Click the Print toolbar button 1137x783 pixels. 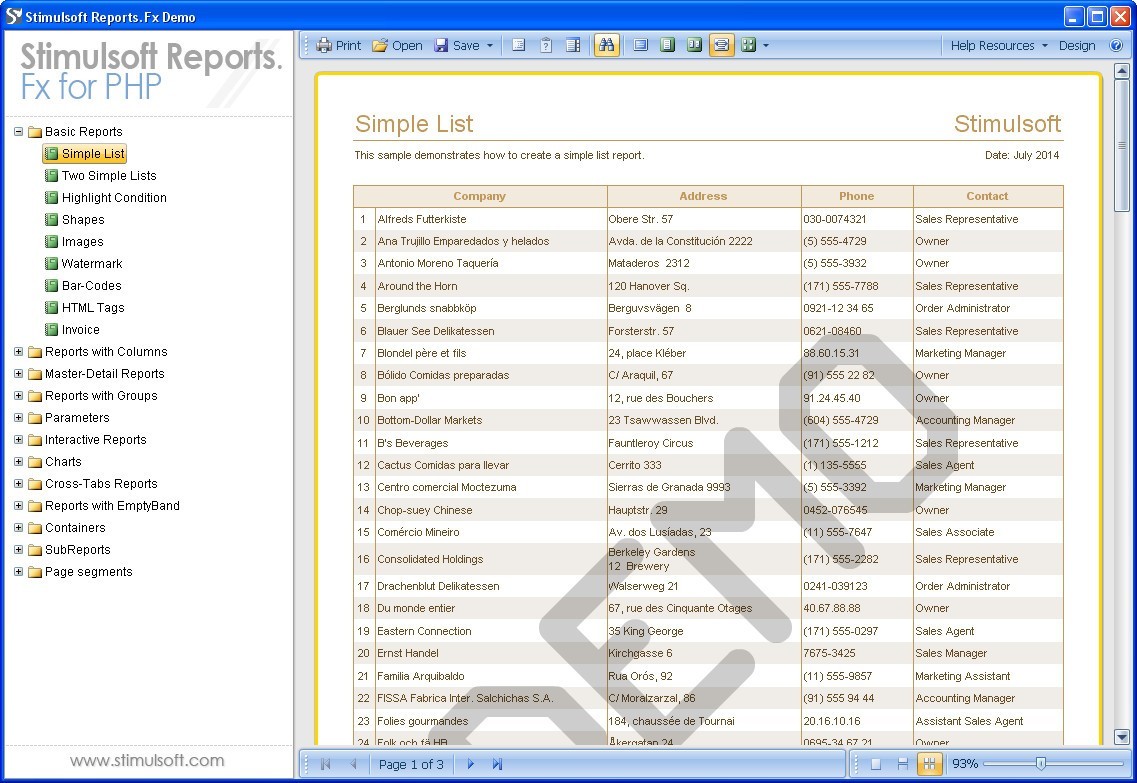339,45
